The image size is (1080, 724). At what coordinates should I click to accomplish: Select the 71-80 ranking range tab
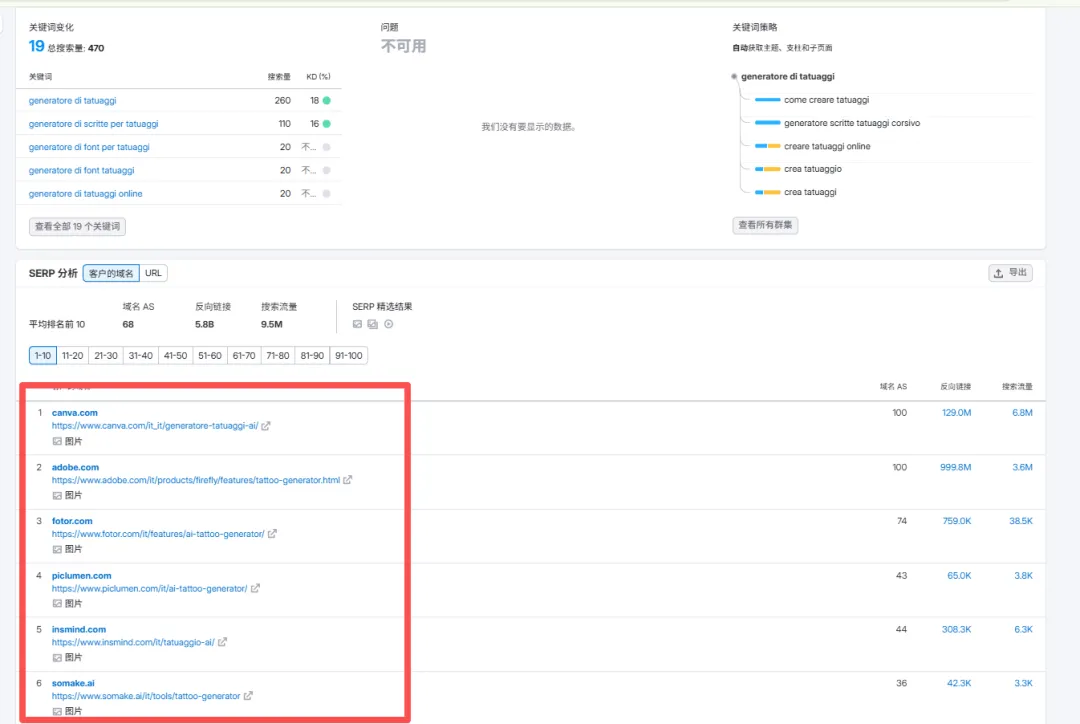click(278, 355)
